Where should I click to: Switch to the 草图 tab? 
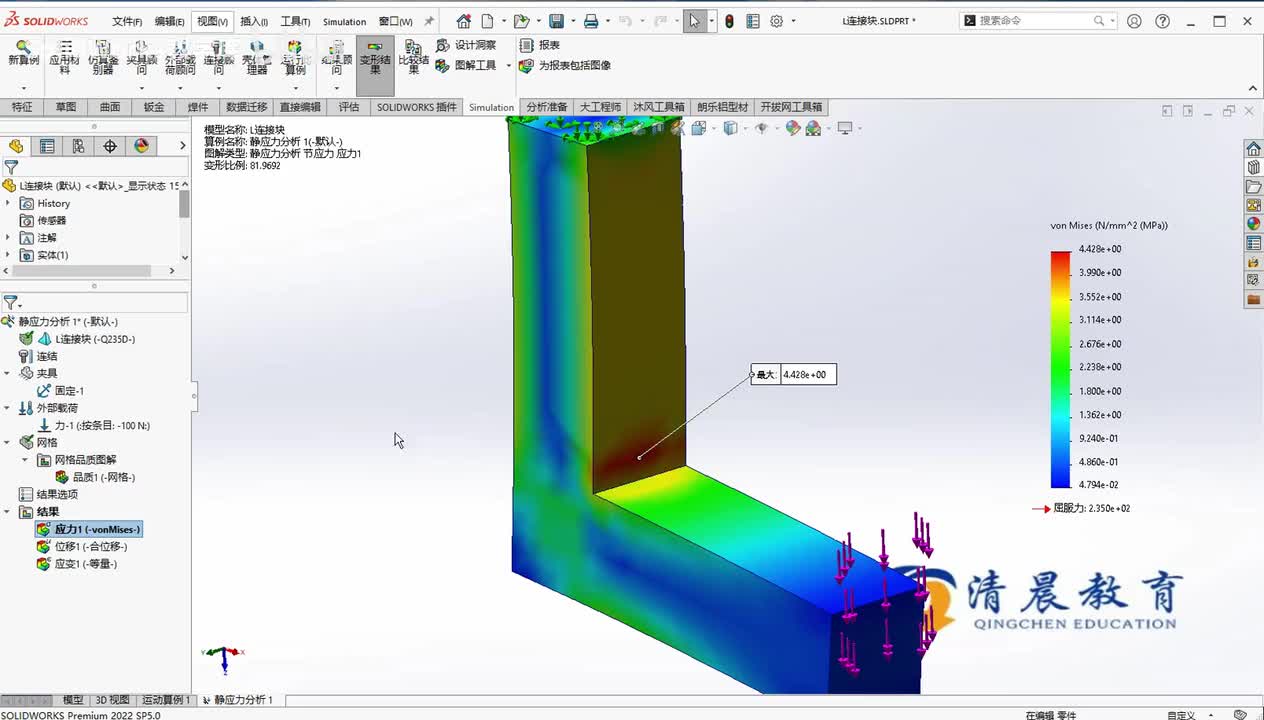click(x=66, y=107)
